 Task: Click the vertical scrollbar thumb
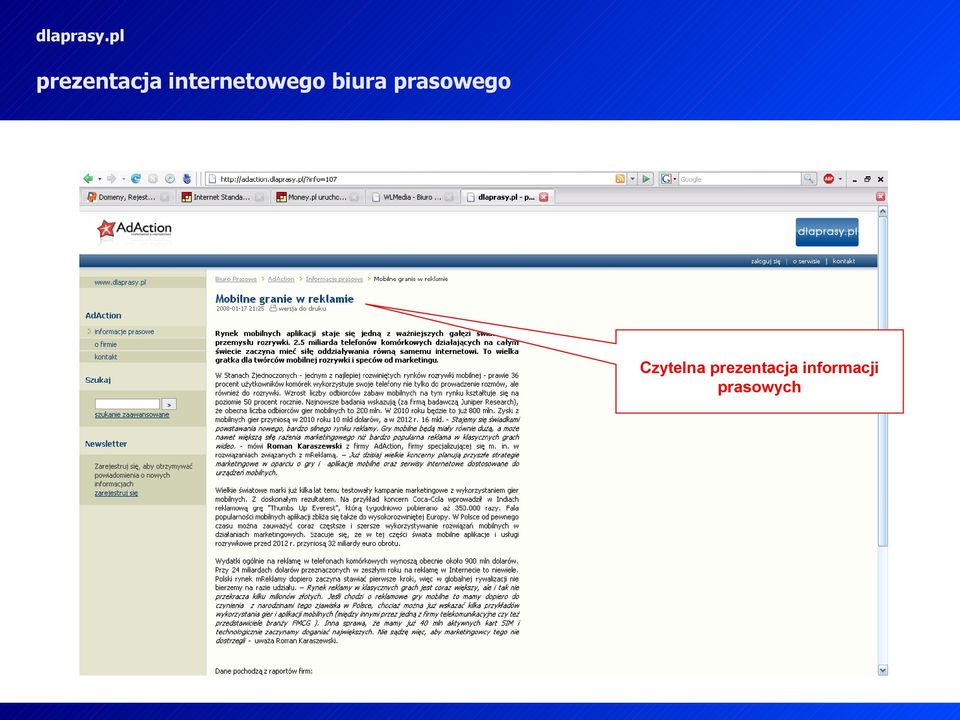tap(882, 381)
